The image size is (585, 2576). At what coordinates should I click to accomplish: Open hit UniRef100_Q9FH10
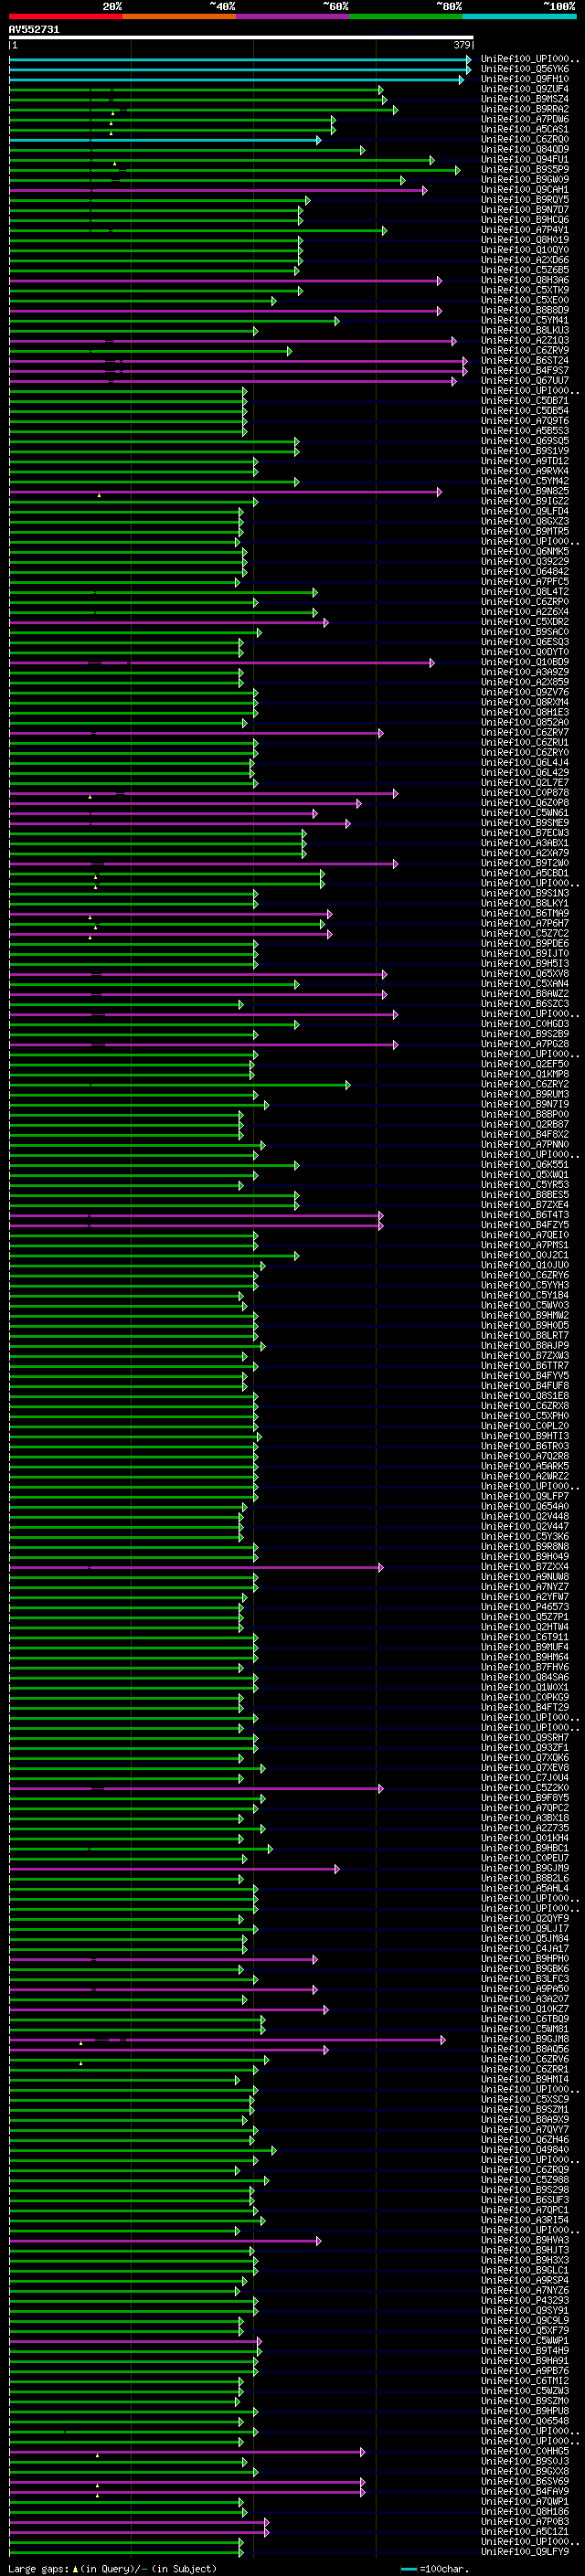click(x=524, y=79)
